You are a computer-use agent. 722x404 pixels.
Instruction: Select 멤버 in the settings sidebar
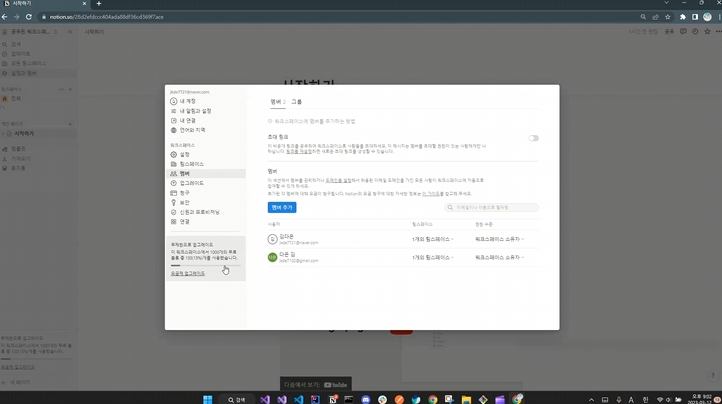click(x=206, y=173)
